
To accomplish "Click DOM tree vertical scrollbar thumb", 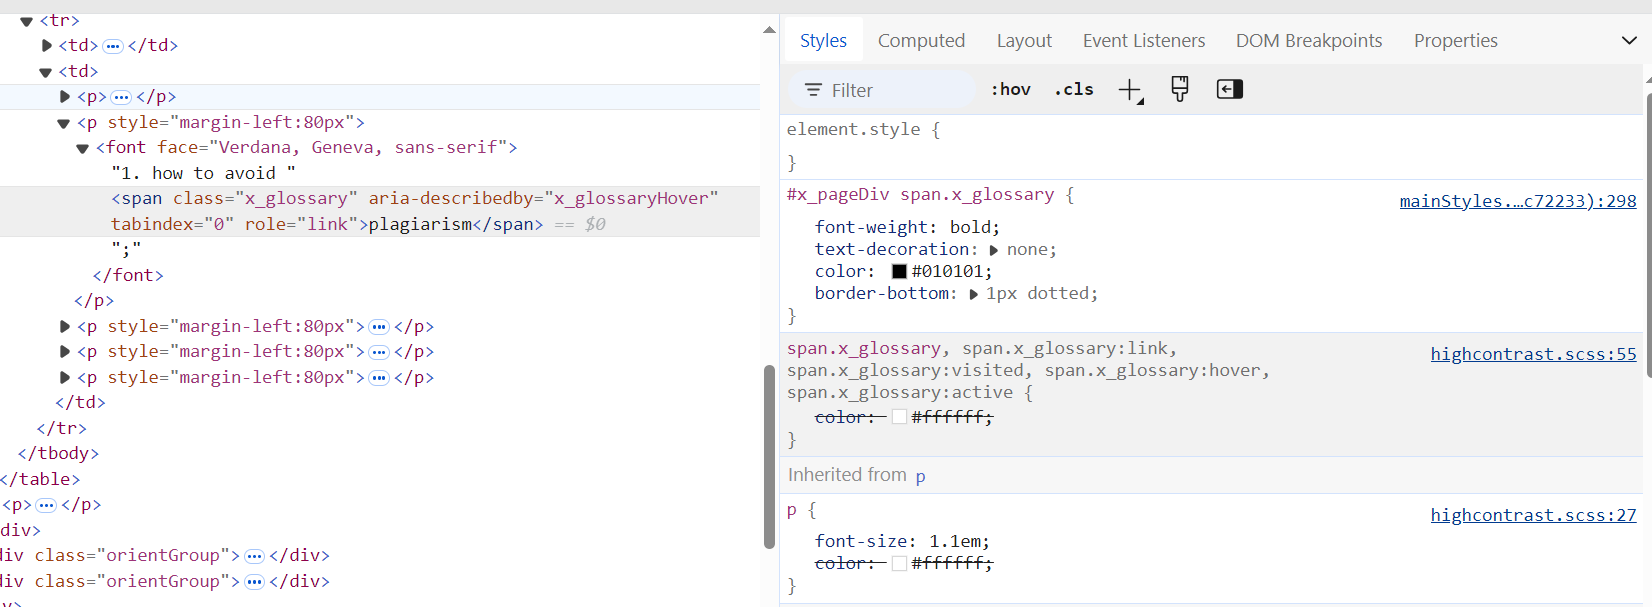I will [x=769, y=457].
